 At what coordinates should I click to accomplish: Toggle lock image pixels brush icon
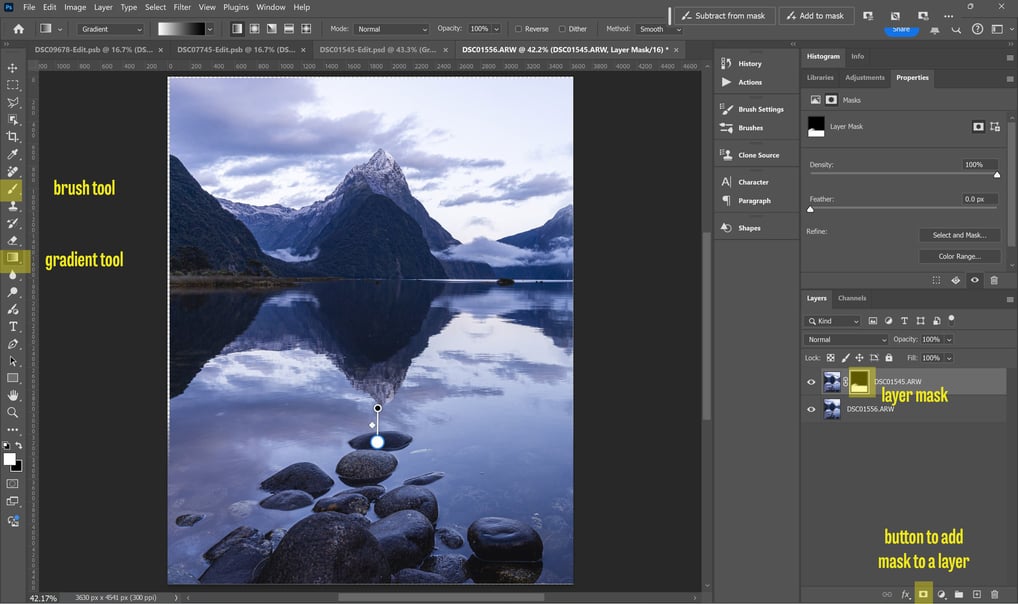[x=845, y=358]
